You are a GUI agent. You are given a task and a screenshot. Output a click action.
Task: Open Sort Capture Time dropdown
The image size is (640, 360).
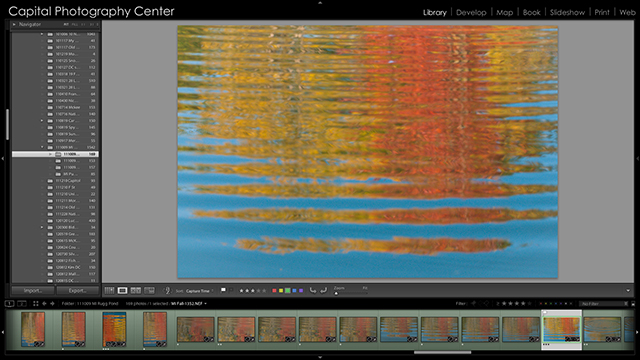[x=200, y=291]
